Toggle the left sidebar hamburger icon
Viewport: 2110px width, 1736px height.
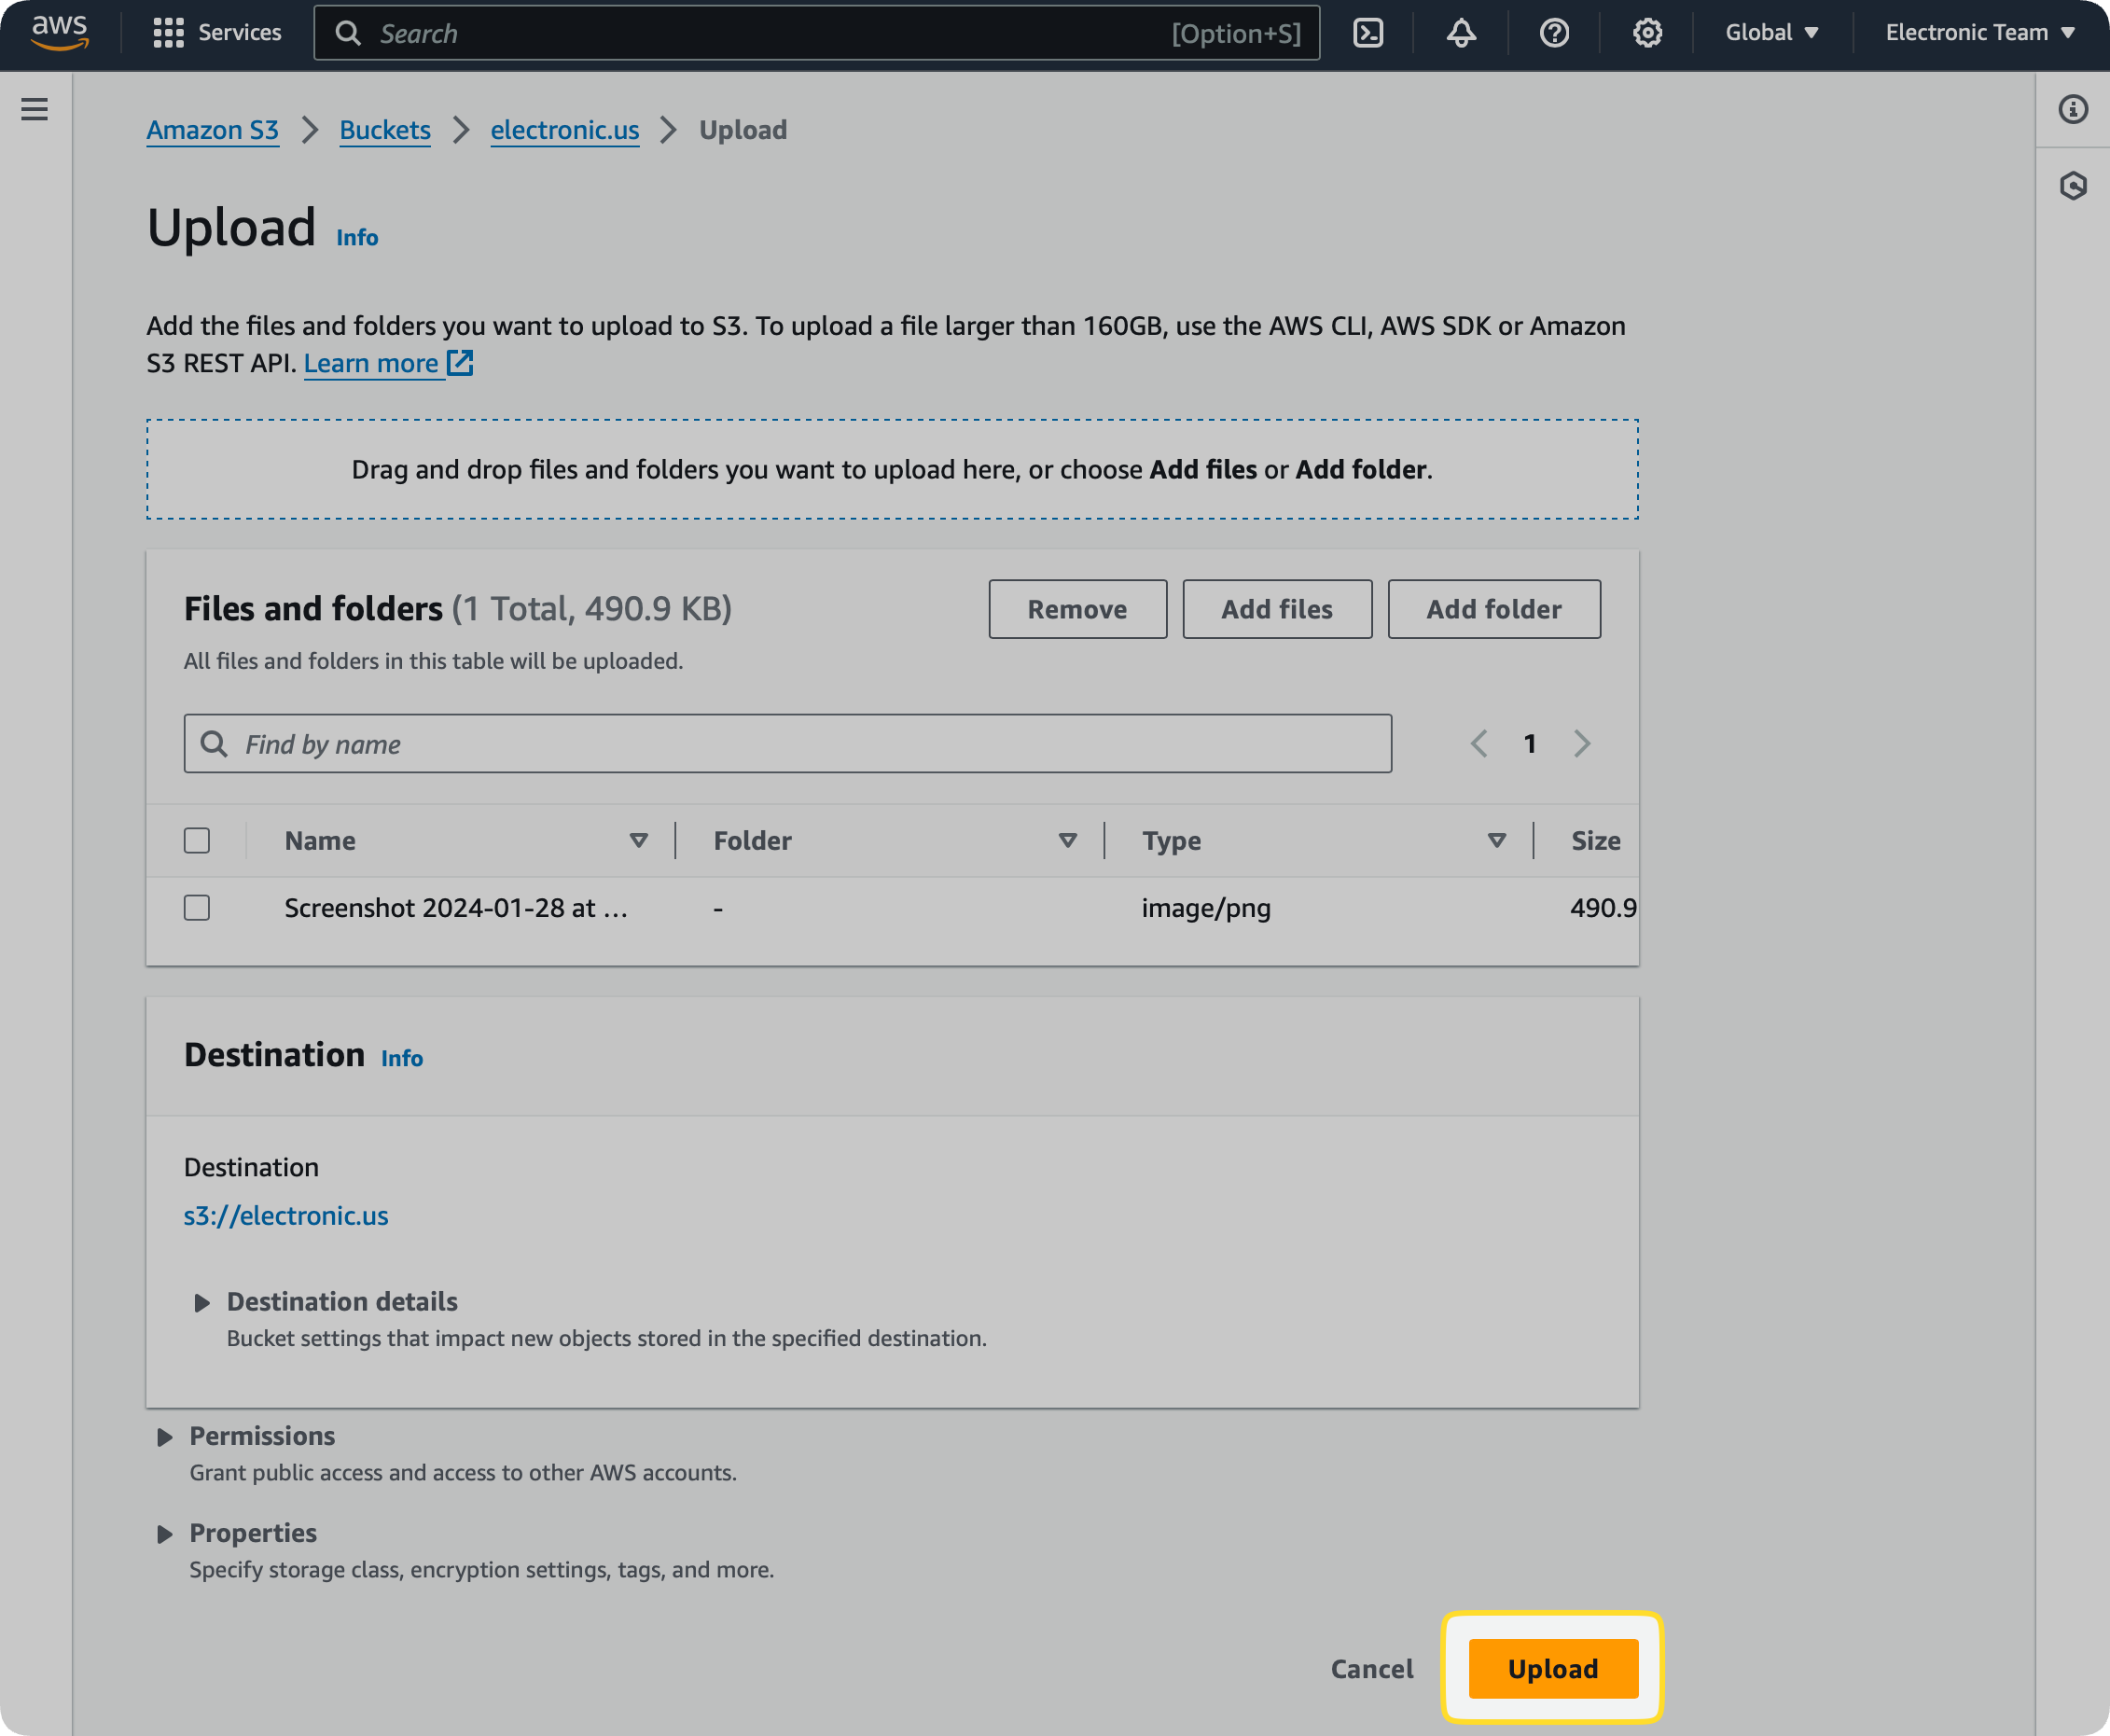[x=35, y=110]
